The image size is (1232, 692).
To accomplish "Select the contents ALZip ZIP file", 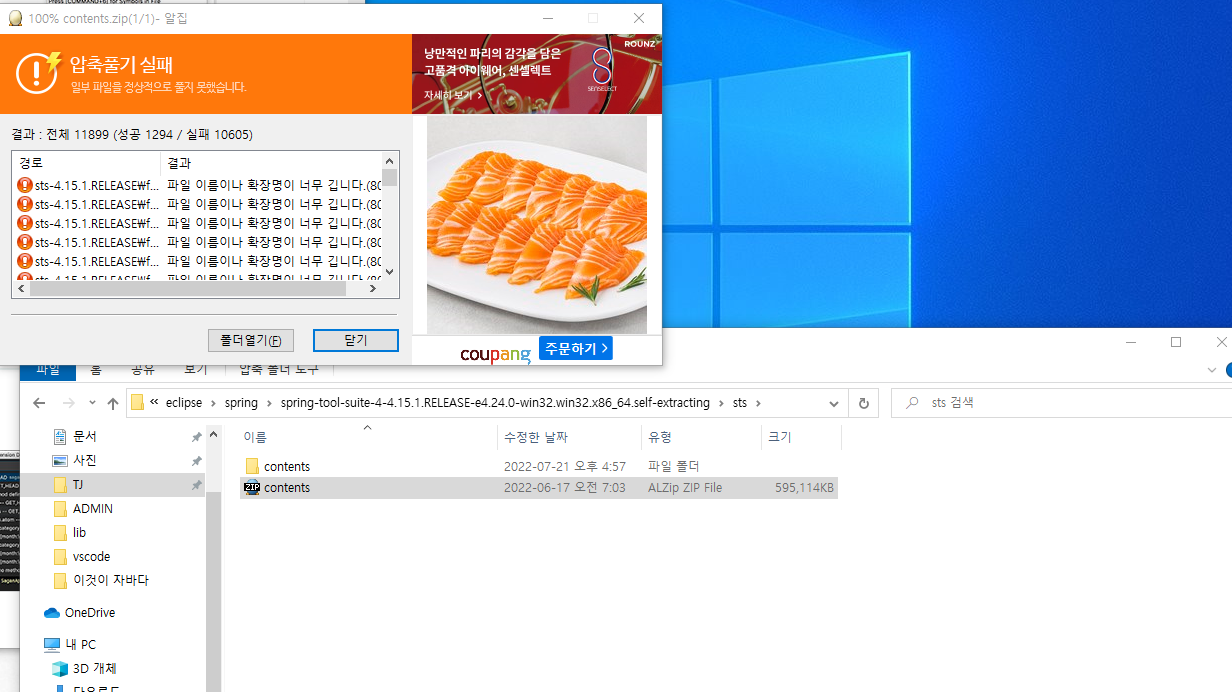I will point(539,488).
